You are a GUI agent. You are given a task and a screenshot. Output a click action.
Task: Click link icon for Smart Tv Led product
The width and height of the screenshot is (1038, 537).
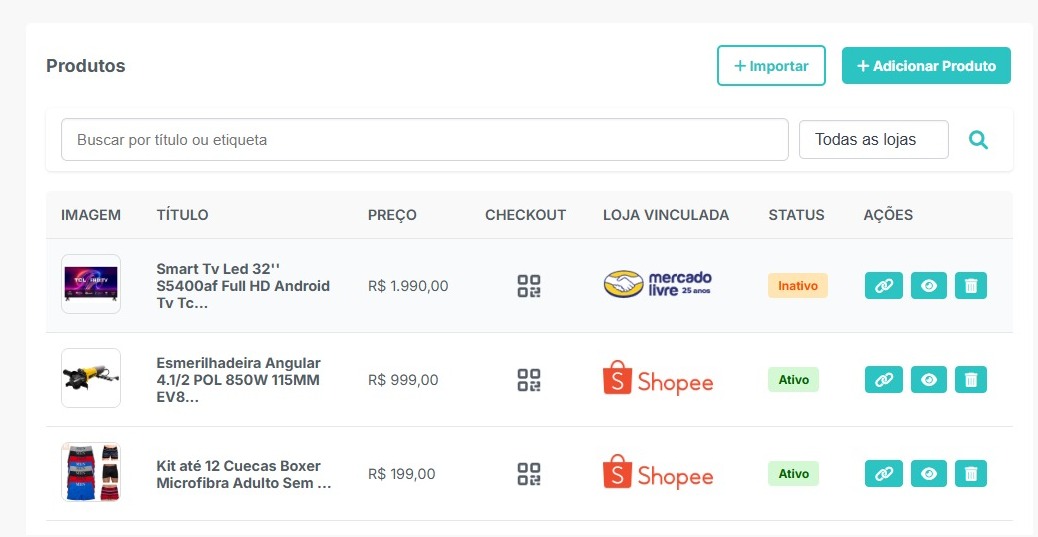[883, 286]
